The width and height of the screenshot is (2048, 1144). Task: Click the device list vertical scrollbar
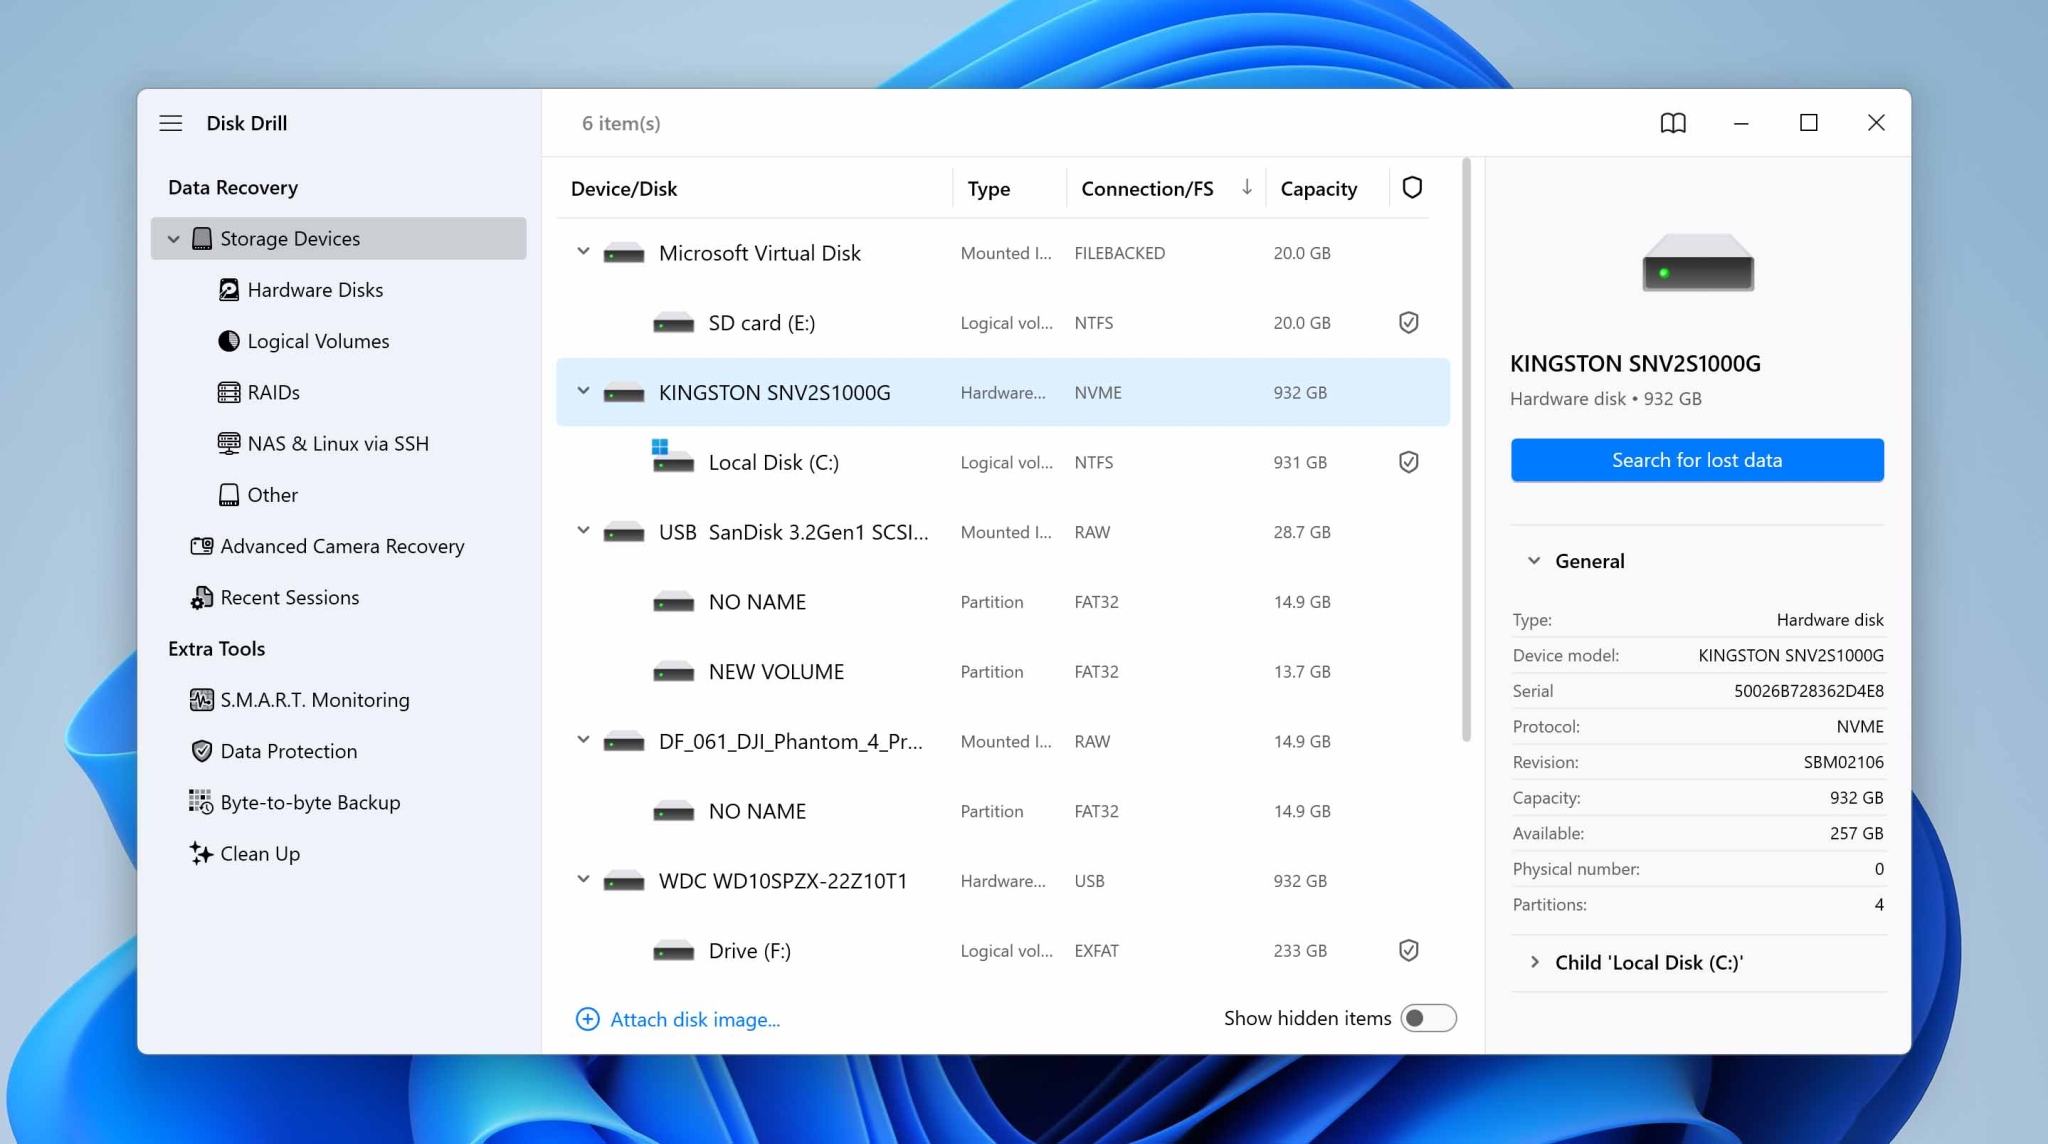(x=1466, y=450)
